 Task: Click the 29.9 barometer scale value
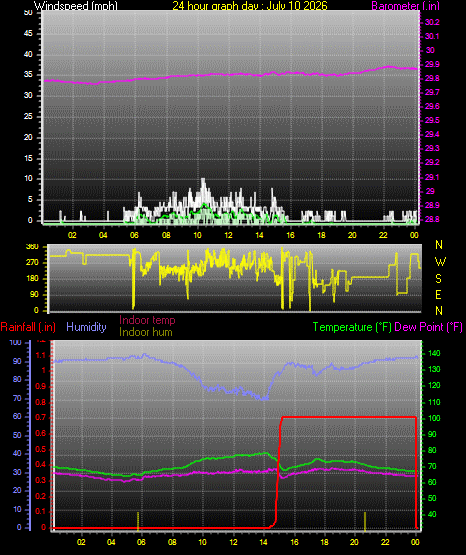[432, 64]
